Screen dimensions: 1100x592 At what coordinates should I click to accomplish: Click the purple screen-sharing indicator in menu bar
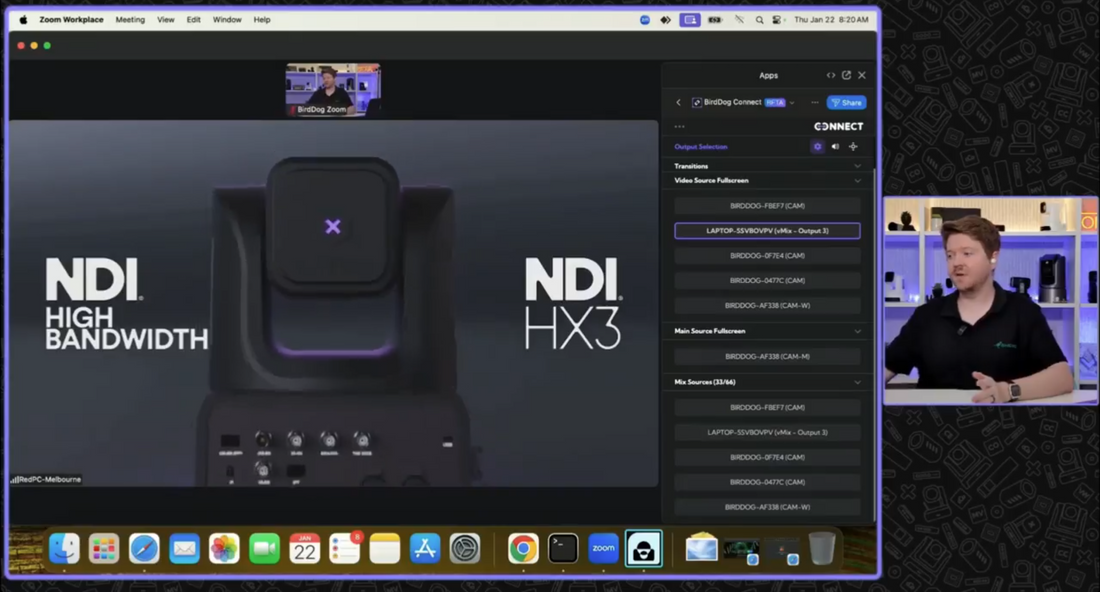tap(689, 19)
